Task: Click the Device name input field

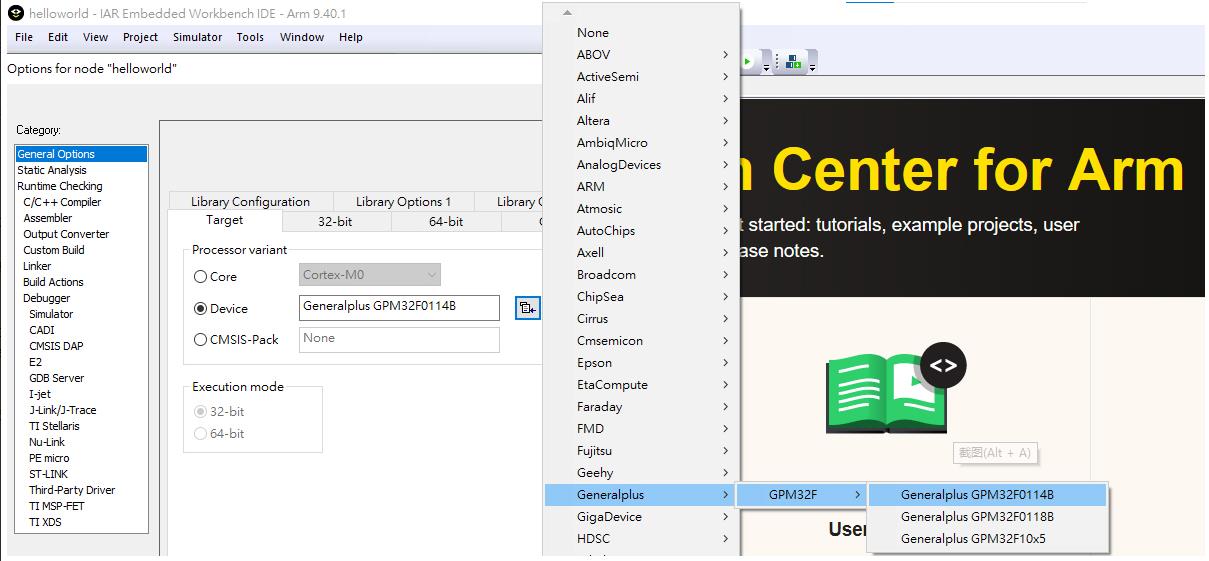Action: coord(399,307)
